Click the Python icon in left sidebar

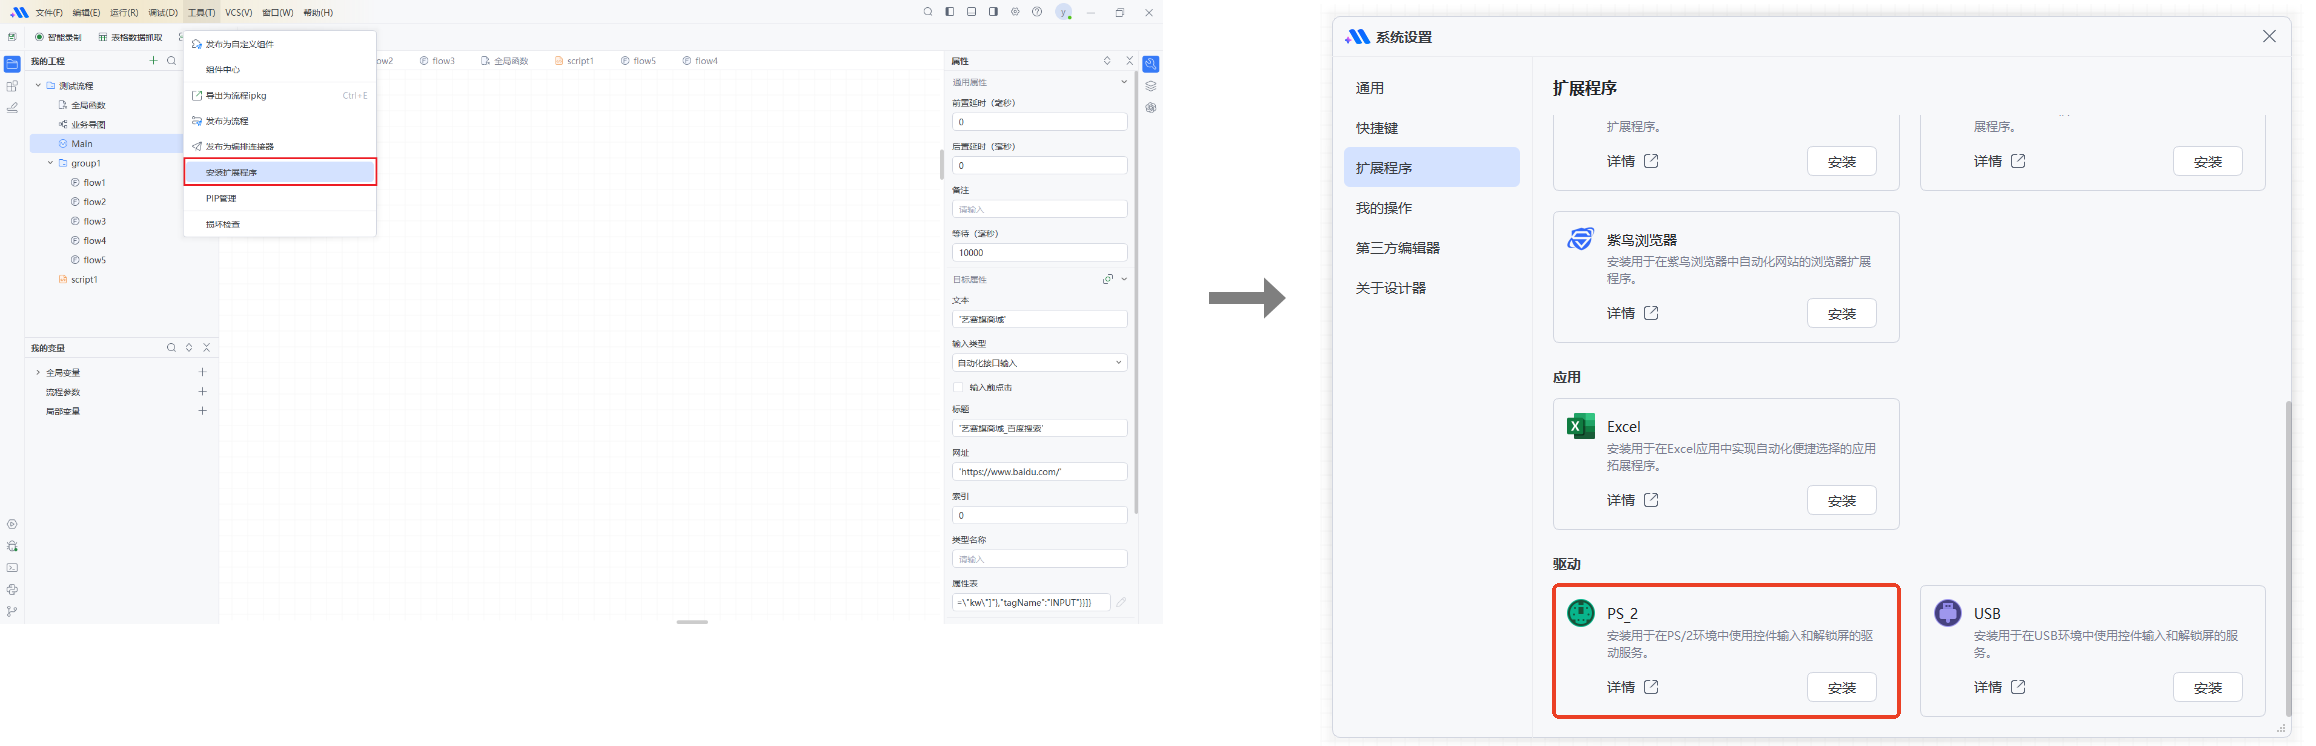click(12, 590)
